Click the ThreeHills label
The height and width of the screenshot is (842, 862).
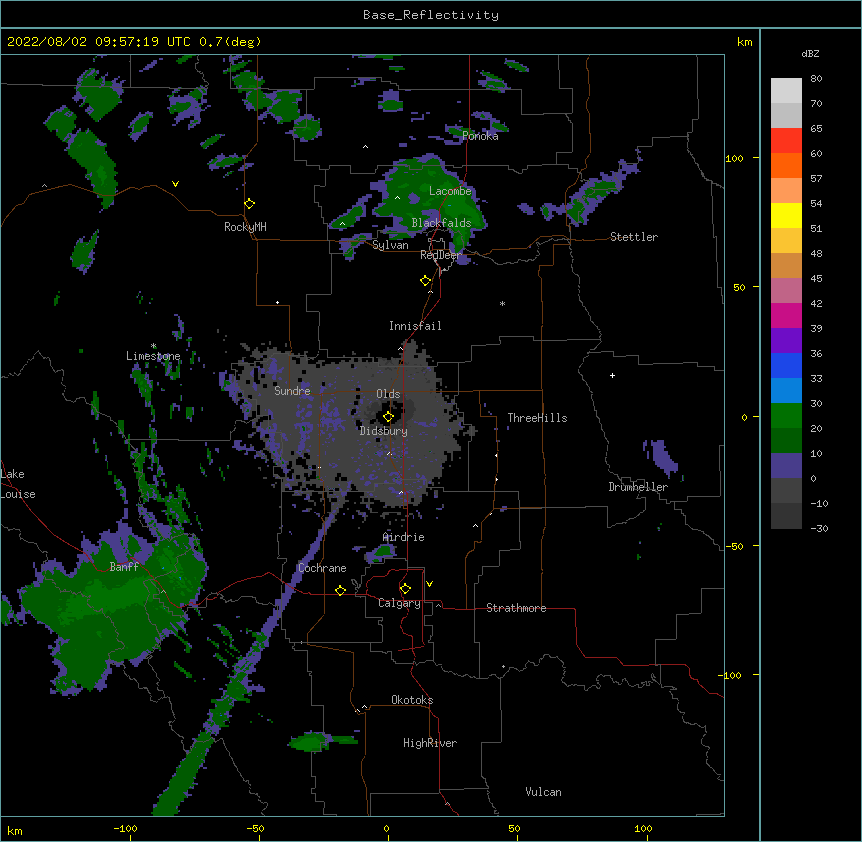pos(537,418)
